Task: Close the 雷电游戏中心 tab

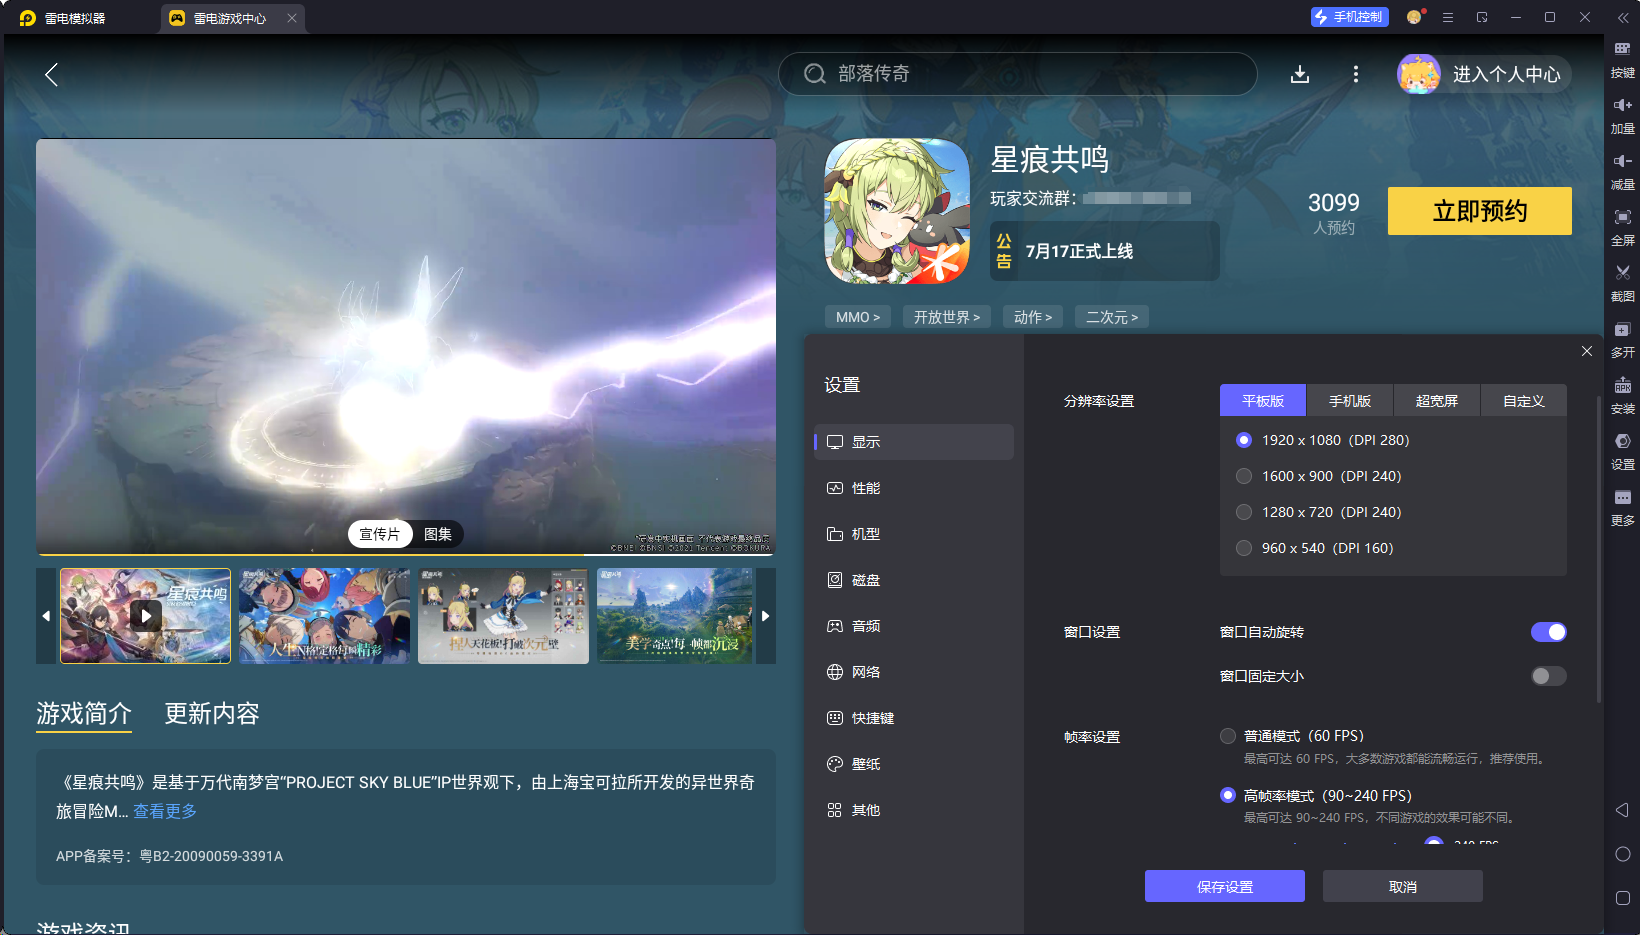Action: pos(291,18)
